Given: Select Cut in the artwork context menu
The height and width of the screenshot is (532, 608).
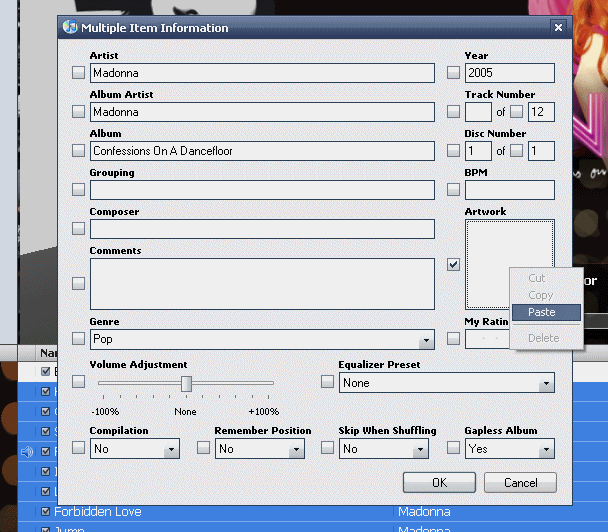Looking at the screenshot, I should pyautogui.click(x=546, y=278).
